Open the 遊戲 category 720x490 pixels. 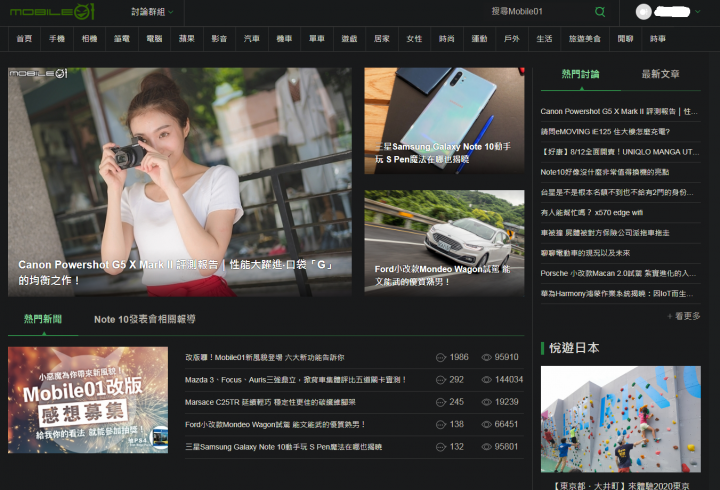[x=349, y=39]
